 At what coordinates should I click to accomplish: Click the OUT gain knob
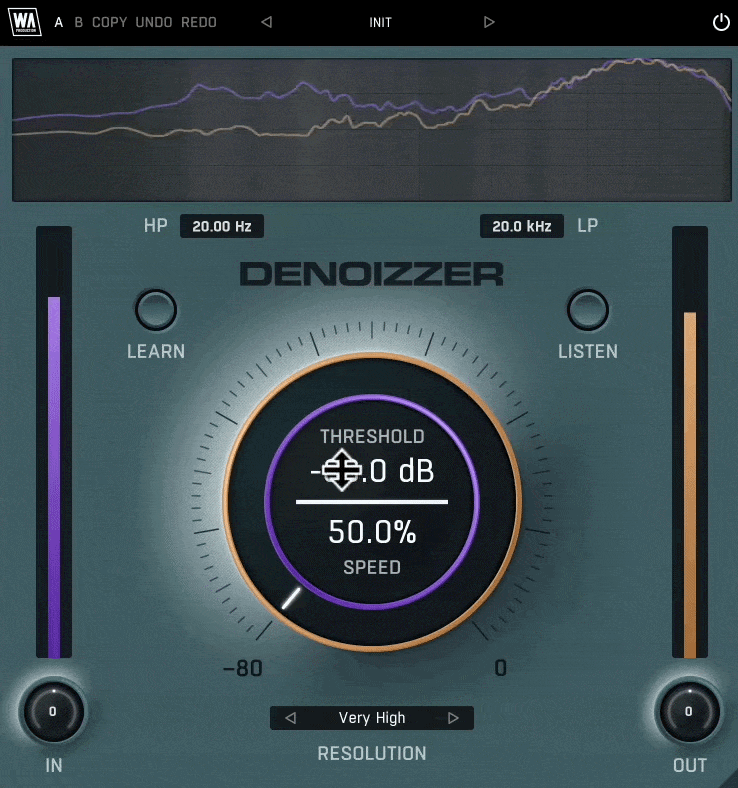pyautogui.click(x=689, y=711)
